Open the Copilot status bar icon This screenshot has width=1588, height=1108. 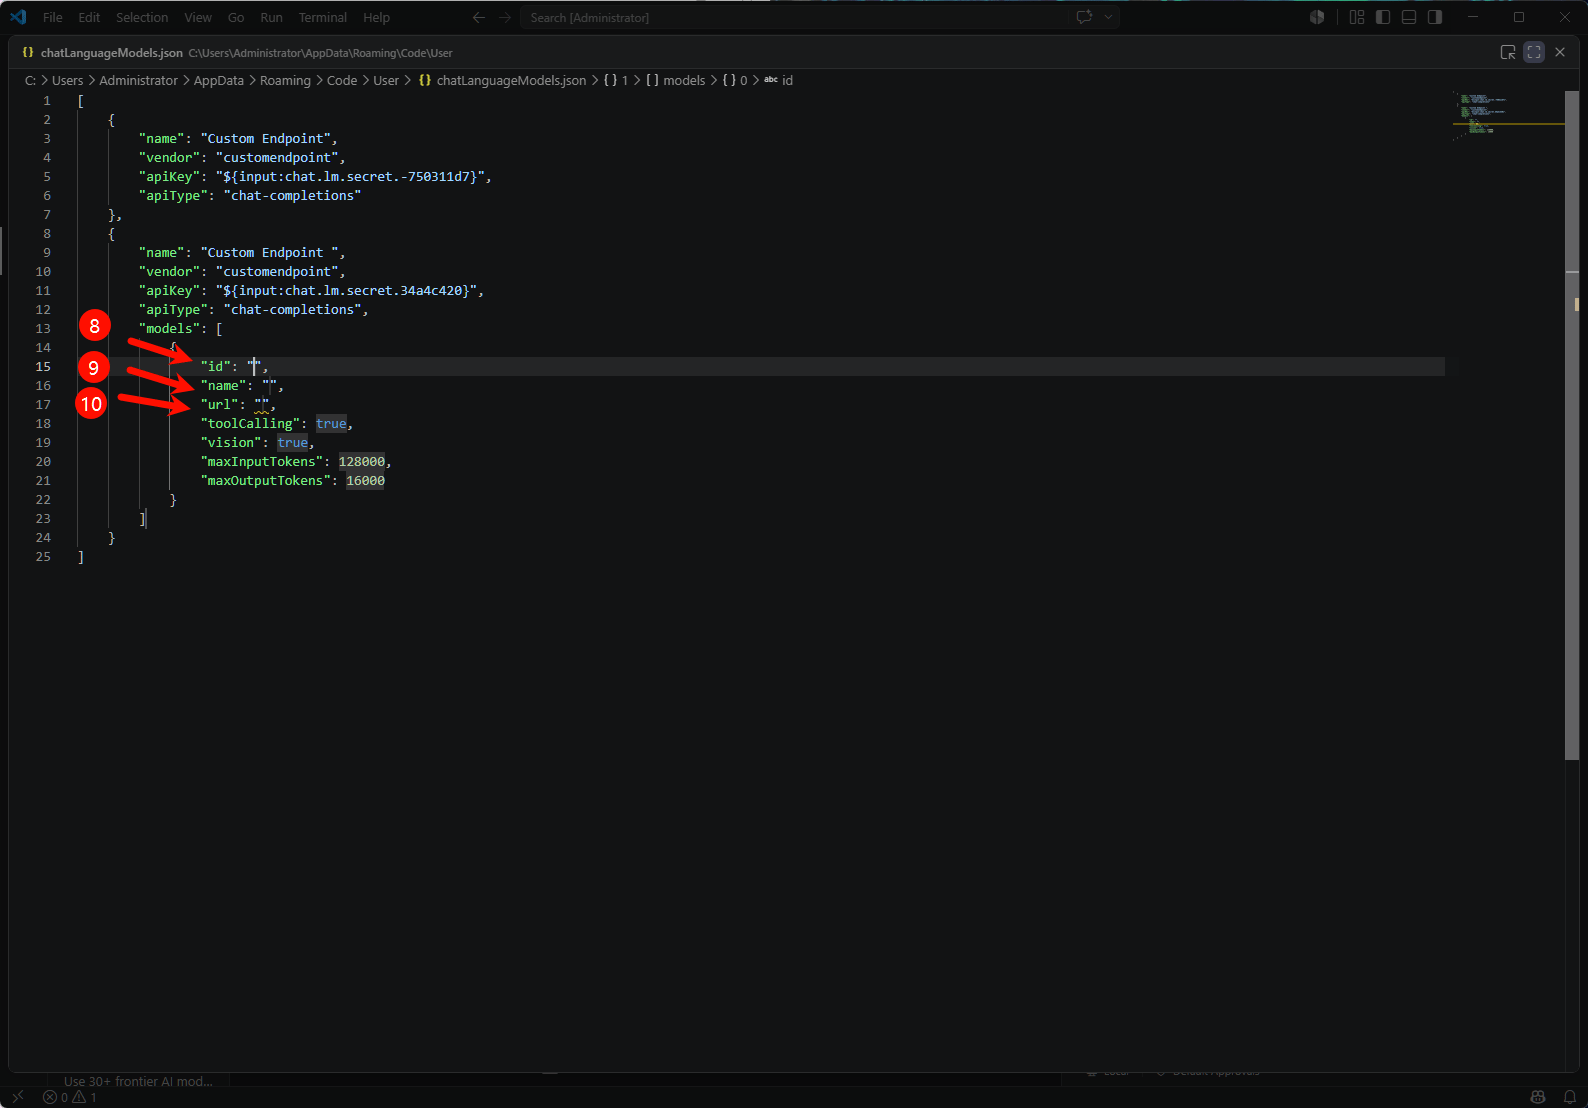tap(1538, 1097)
